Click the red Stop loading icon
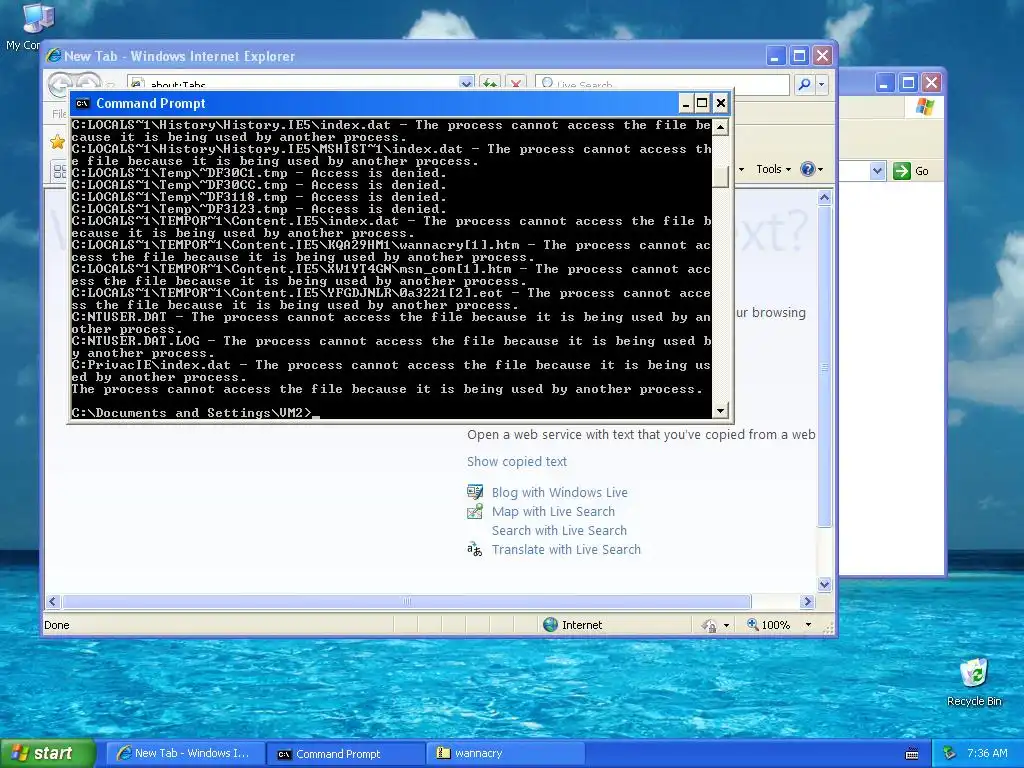Viewport: 1024px width, 768px height. pos(516,84)
